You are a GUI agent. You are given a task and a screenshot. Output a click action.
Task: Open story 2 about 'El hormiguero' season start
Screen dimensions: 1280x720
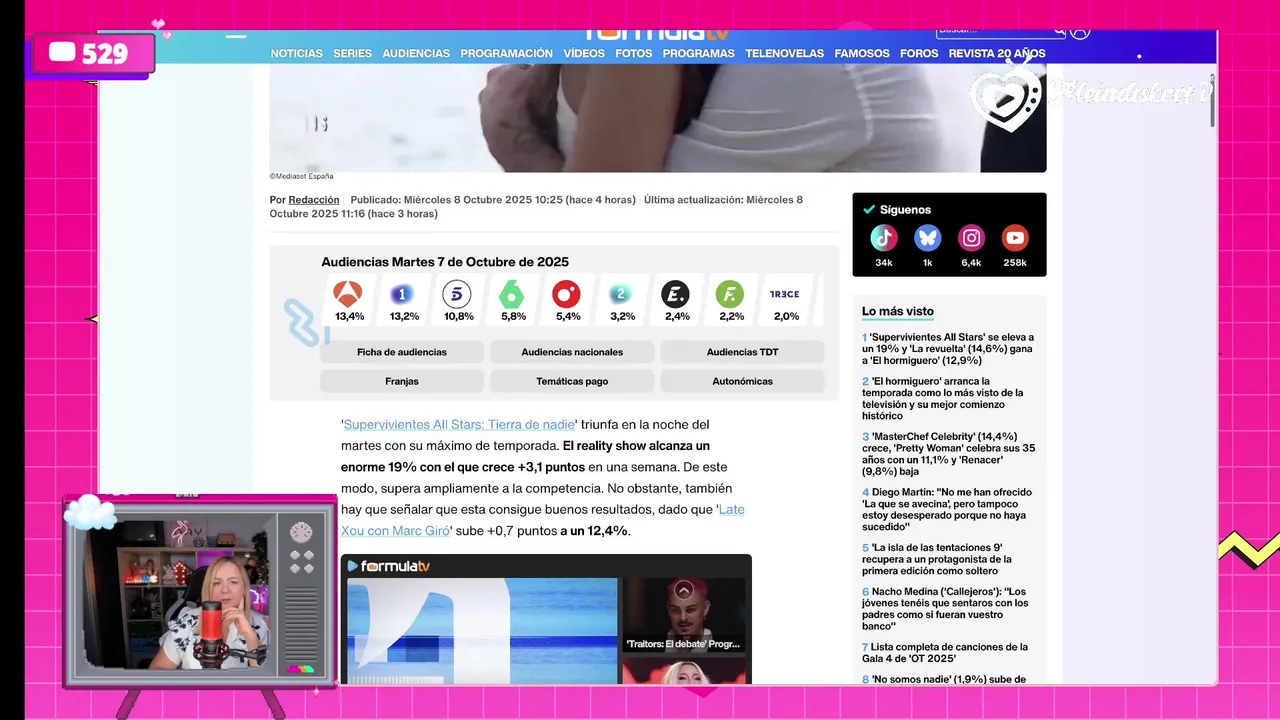[x=943, y=398]
